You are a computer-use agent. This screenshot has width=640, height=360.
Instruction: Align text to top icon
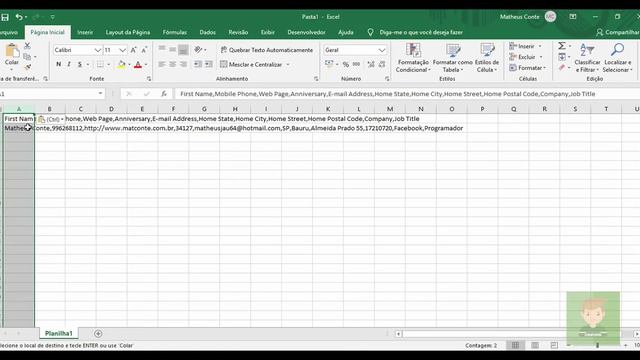tap(162, 49)
